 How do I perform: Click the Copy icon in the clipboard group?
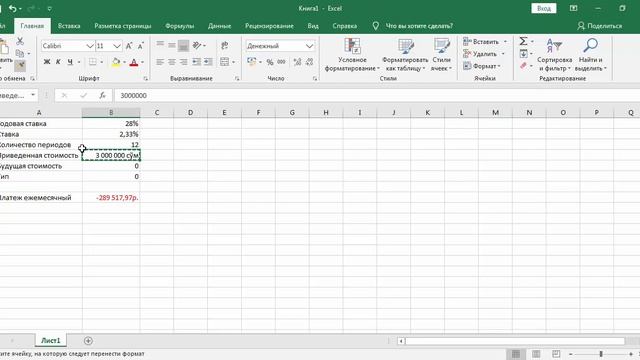[x=19, y=53]
